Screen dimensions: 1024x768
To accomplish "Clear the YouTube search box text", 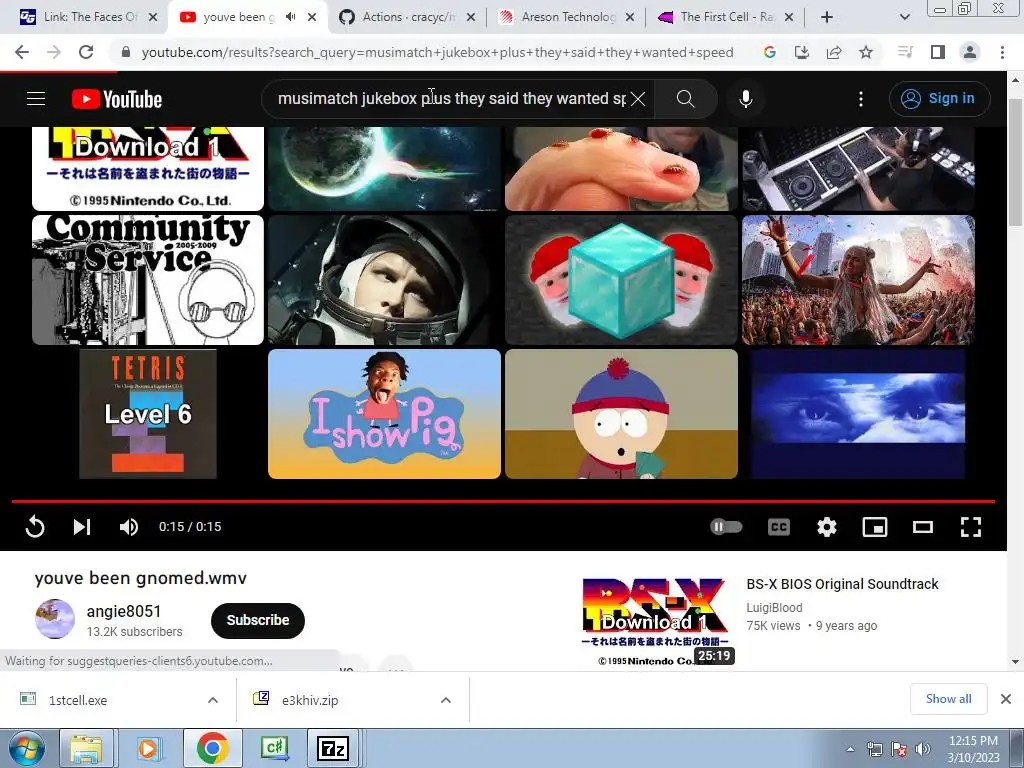I will coord(638,99).
